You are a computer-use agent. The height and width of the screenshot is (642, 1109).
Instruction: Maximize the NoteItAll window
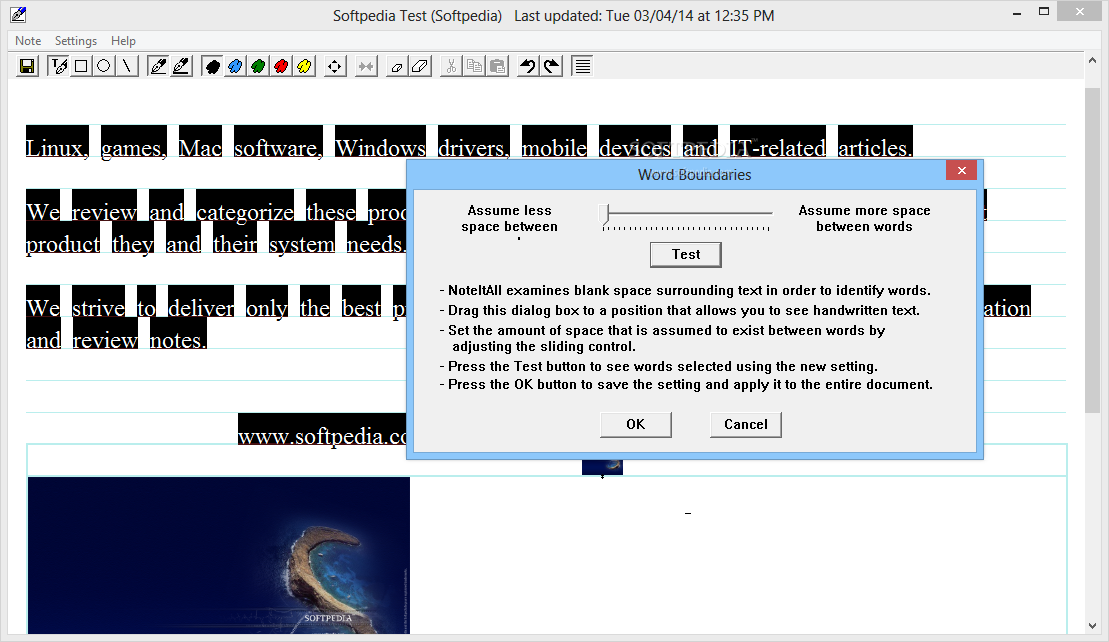(1044, 12)
